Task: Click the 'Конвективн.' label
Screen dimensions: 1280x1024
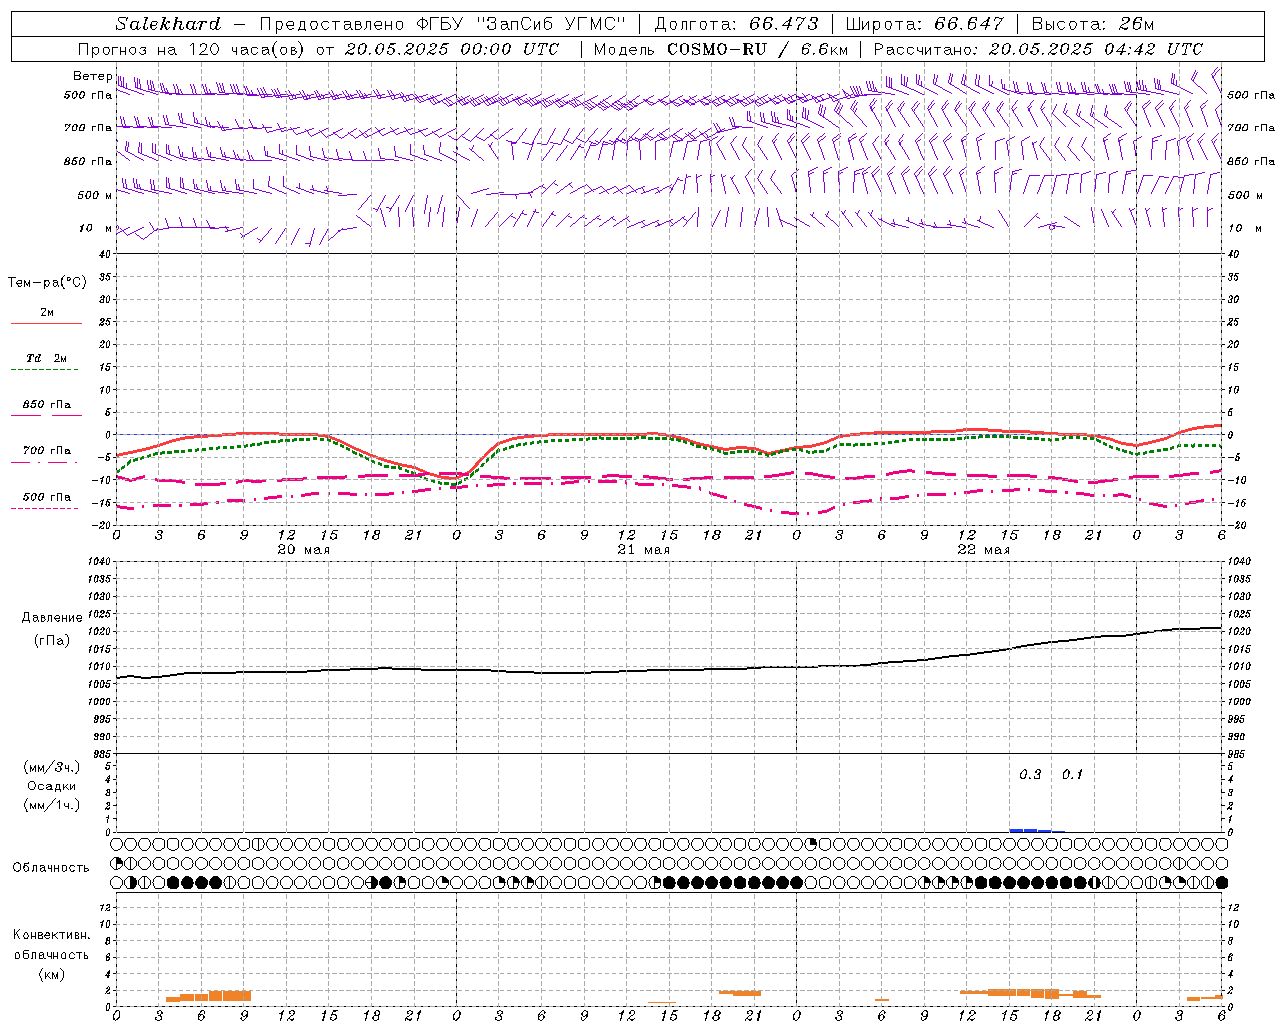Action: (x=51, y=935)
